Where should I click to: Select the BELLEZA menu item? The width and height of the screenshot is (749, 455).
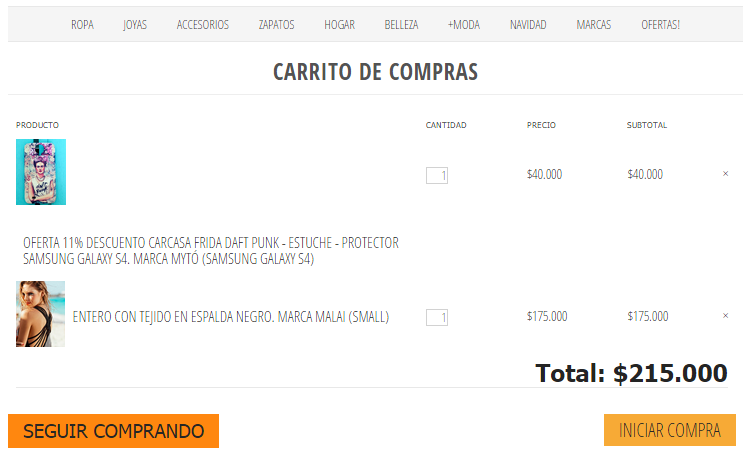[401, 24]
